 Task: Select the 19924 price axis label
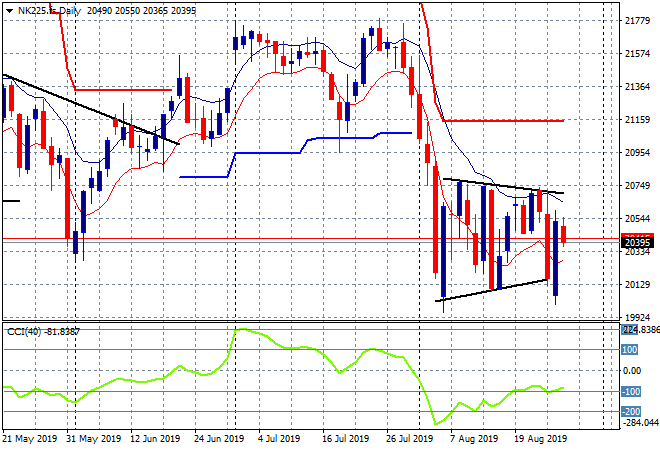coord(637,317)
